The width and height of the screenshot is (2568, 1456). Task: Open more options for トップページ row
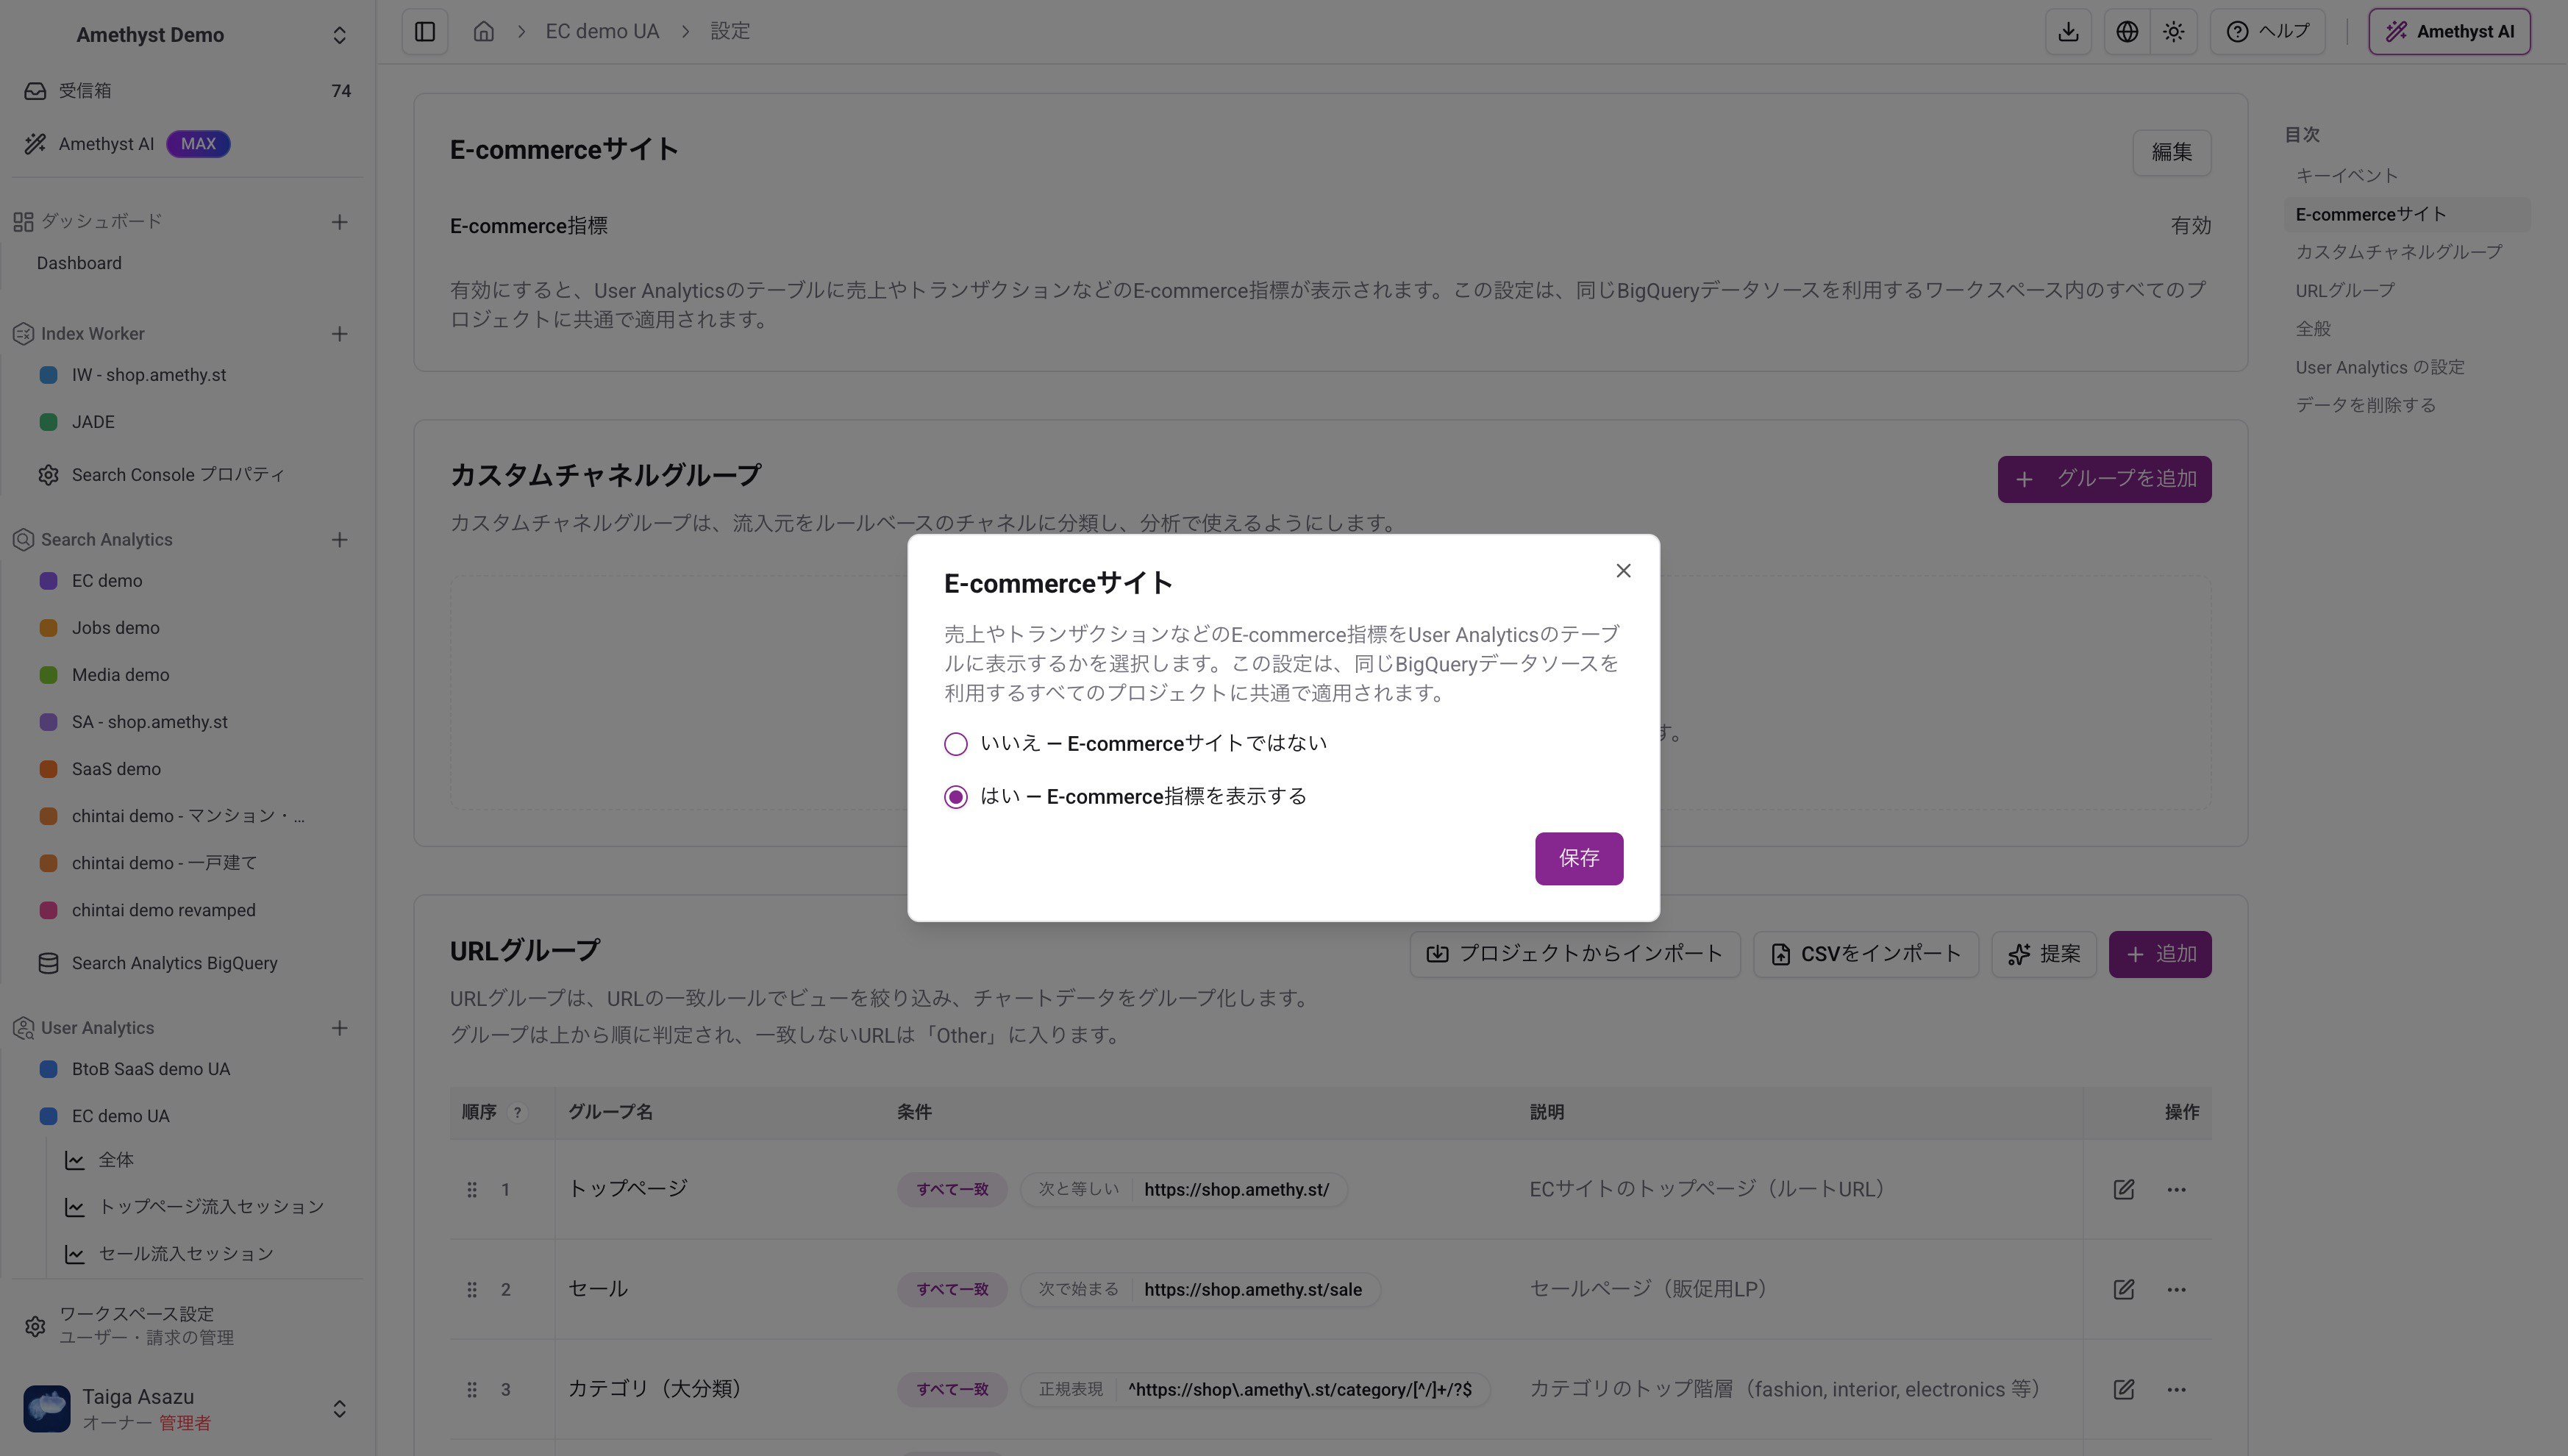[x=2176, y=1190]
